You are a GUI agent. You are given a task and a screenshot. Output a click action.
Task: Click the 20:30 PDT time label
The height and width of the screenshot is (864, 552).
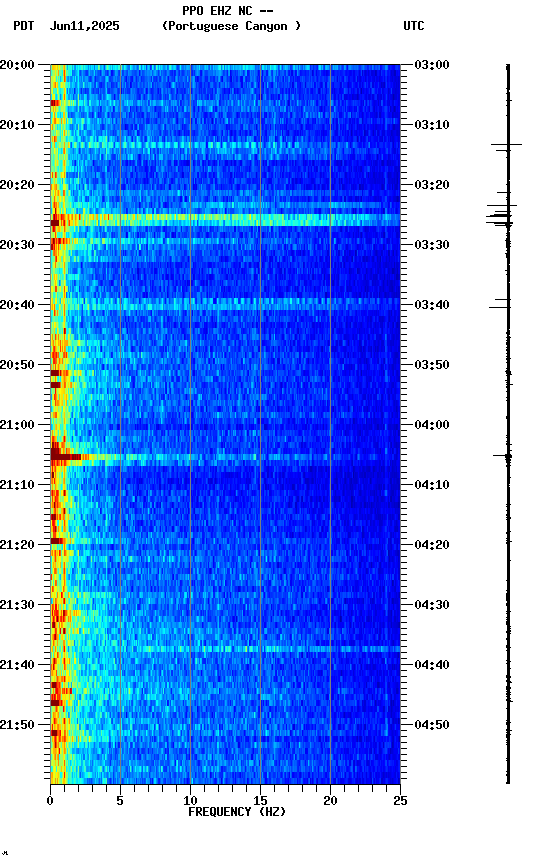pos(17,245)
